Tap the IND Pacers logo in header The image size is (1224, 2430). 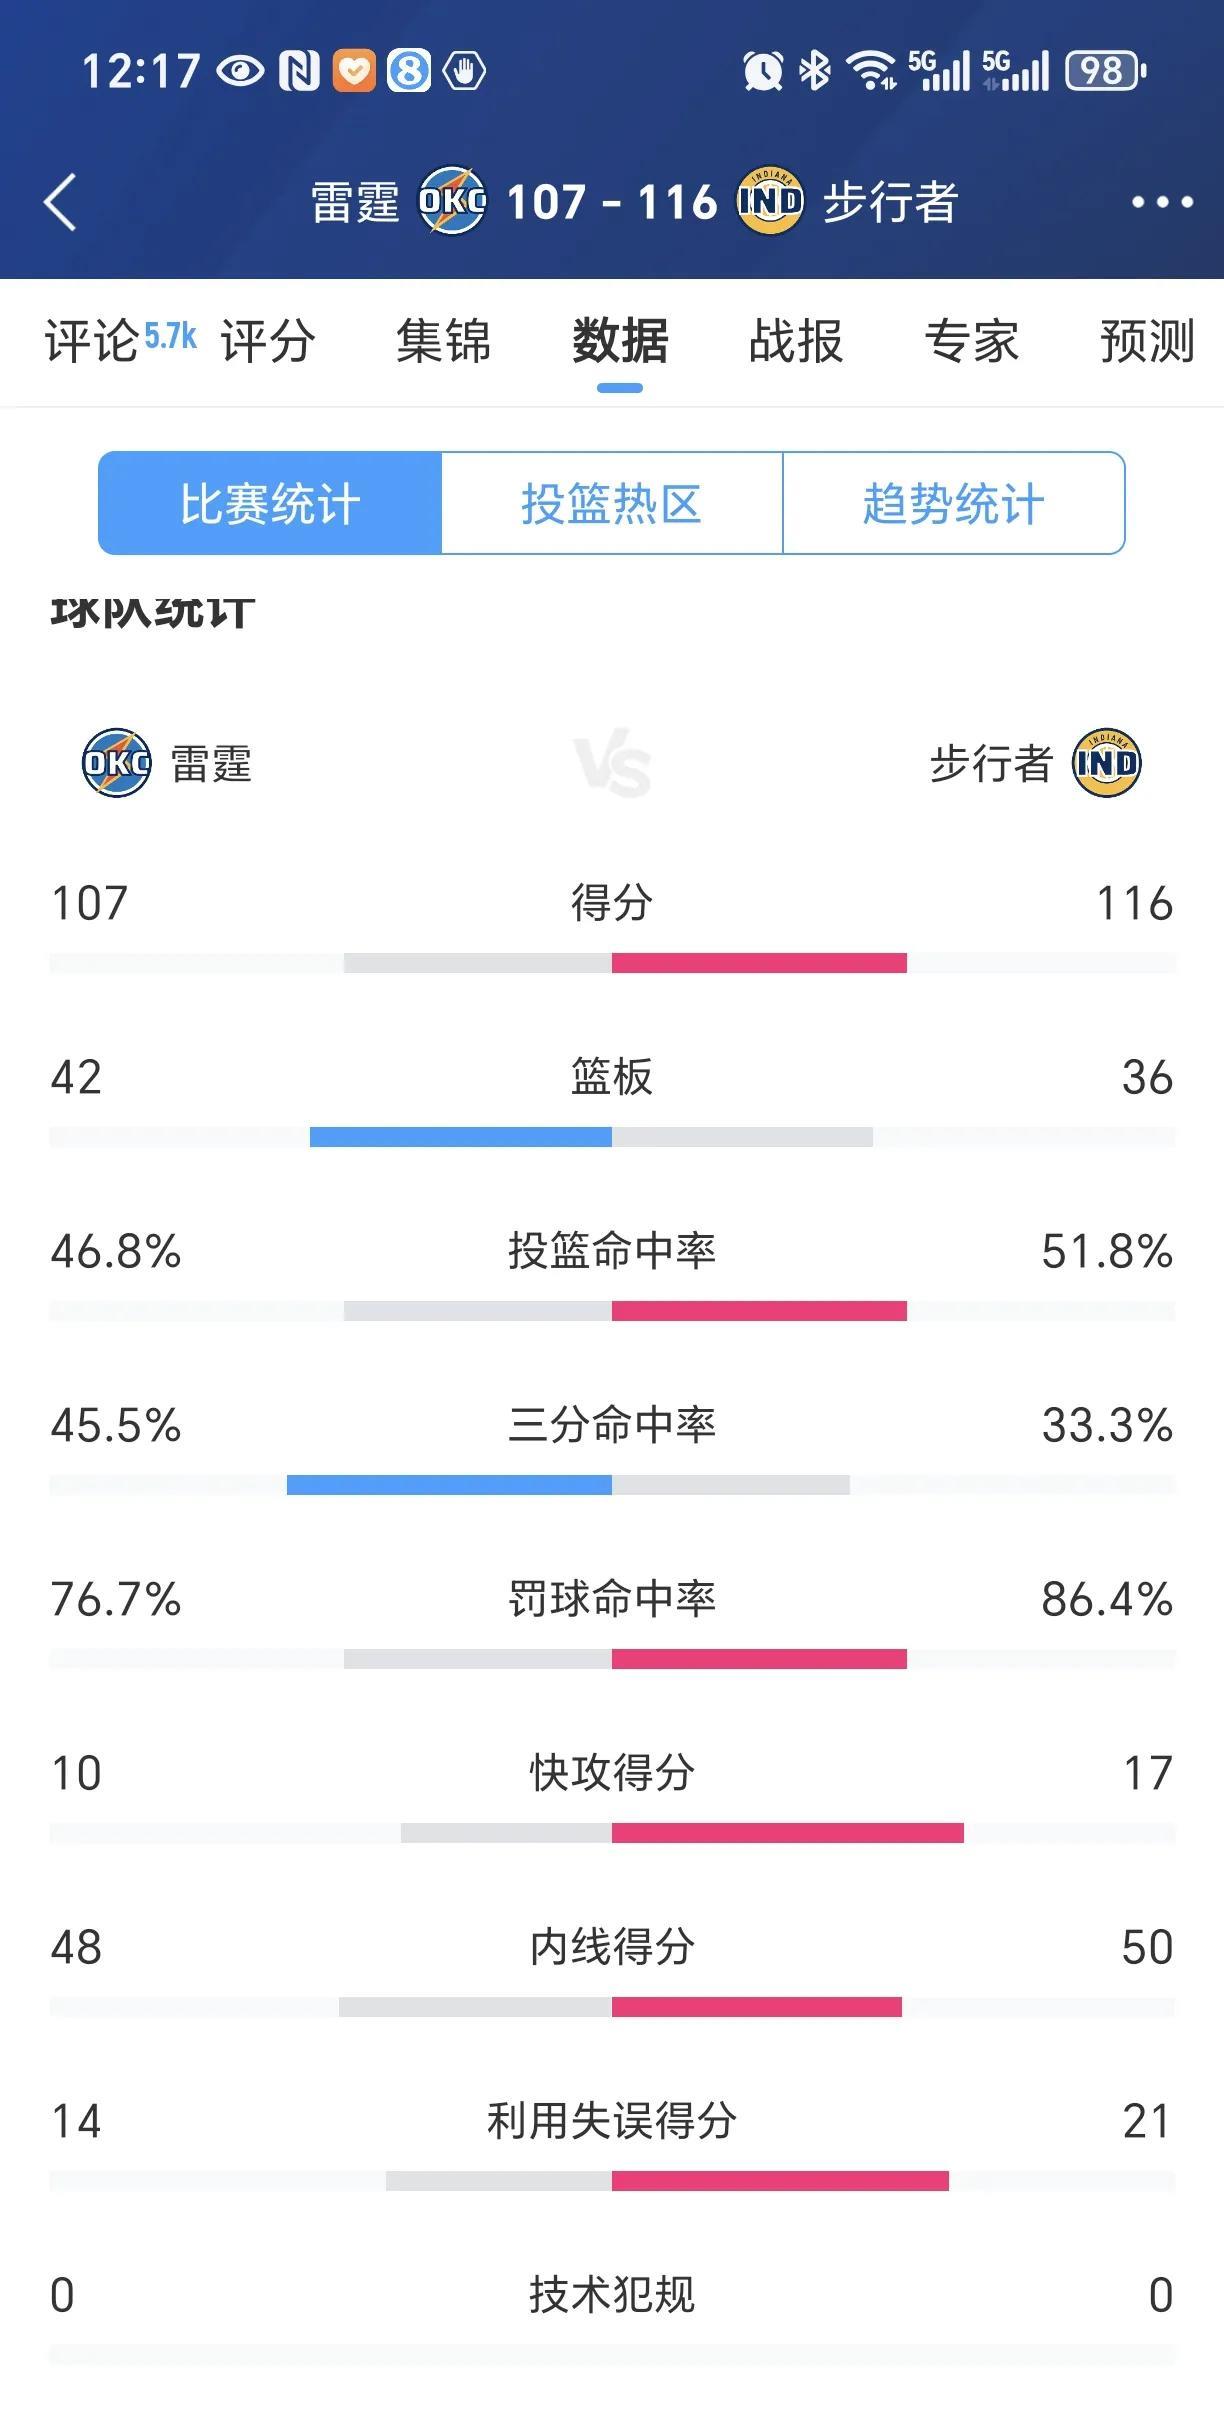tap(769, 201)
